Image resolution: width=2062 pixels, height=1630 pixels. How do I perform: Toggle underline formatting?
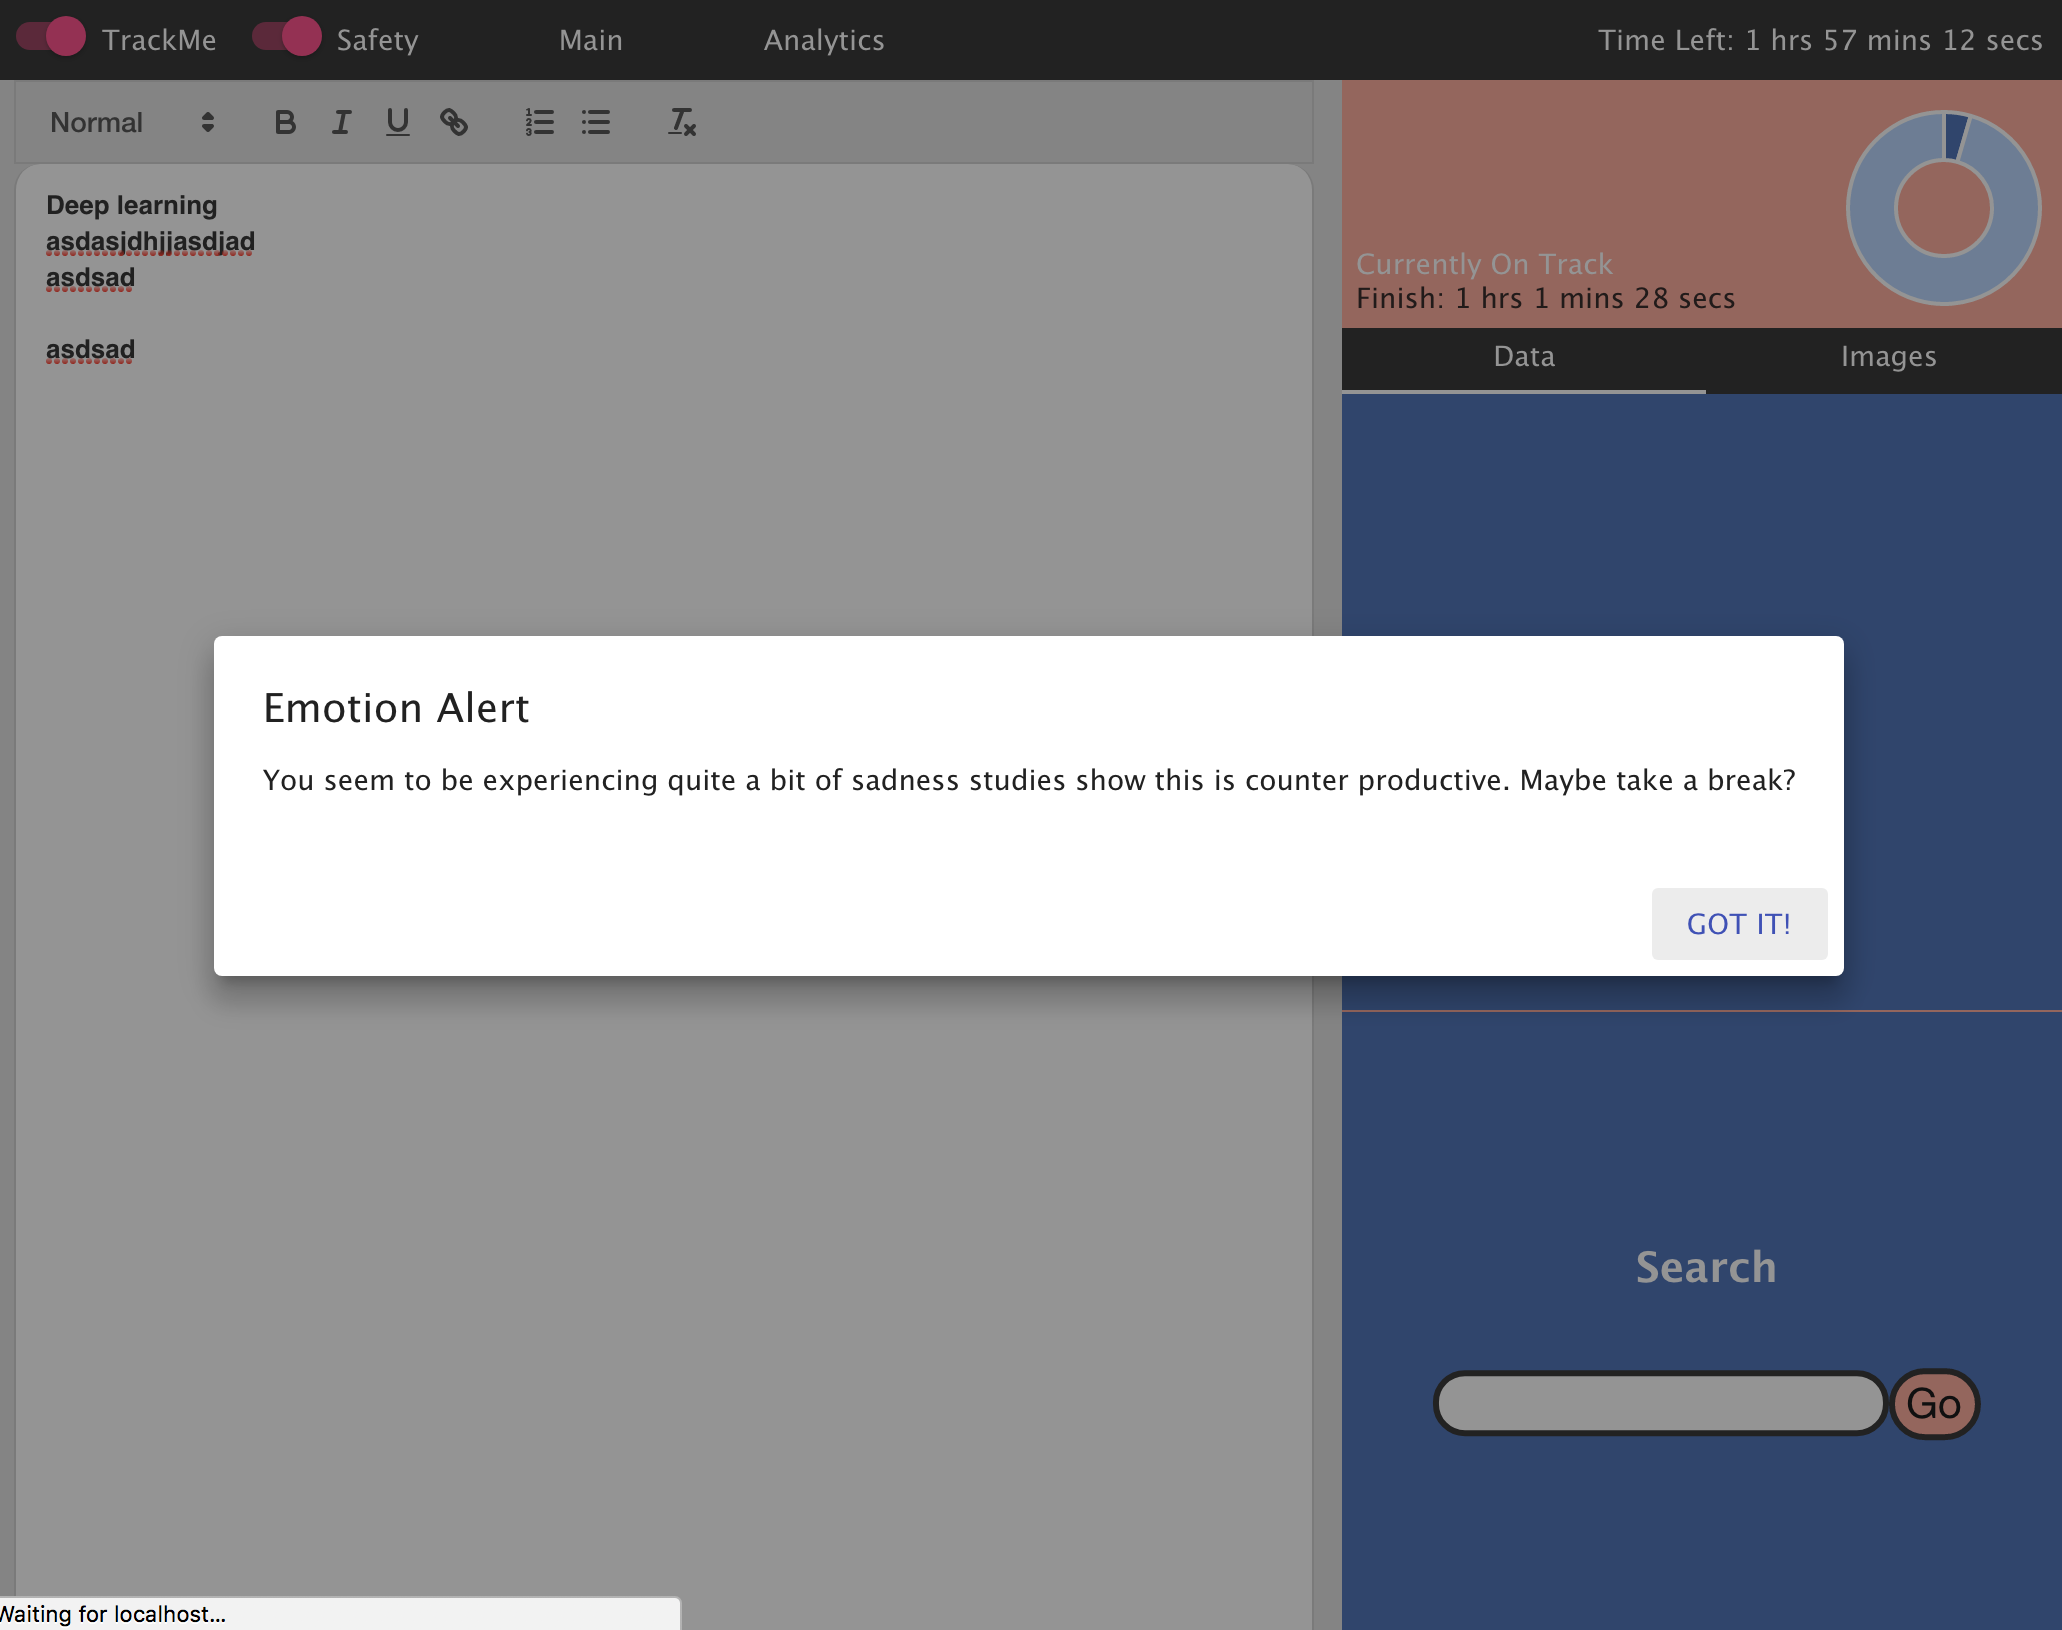pos(397,122)
